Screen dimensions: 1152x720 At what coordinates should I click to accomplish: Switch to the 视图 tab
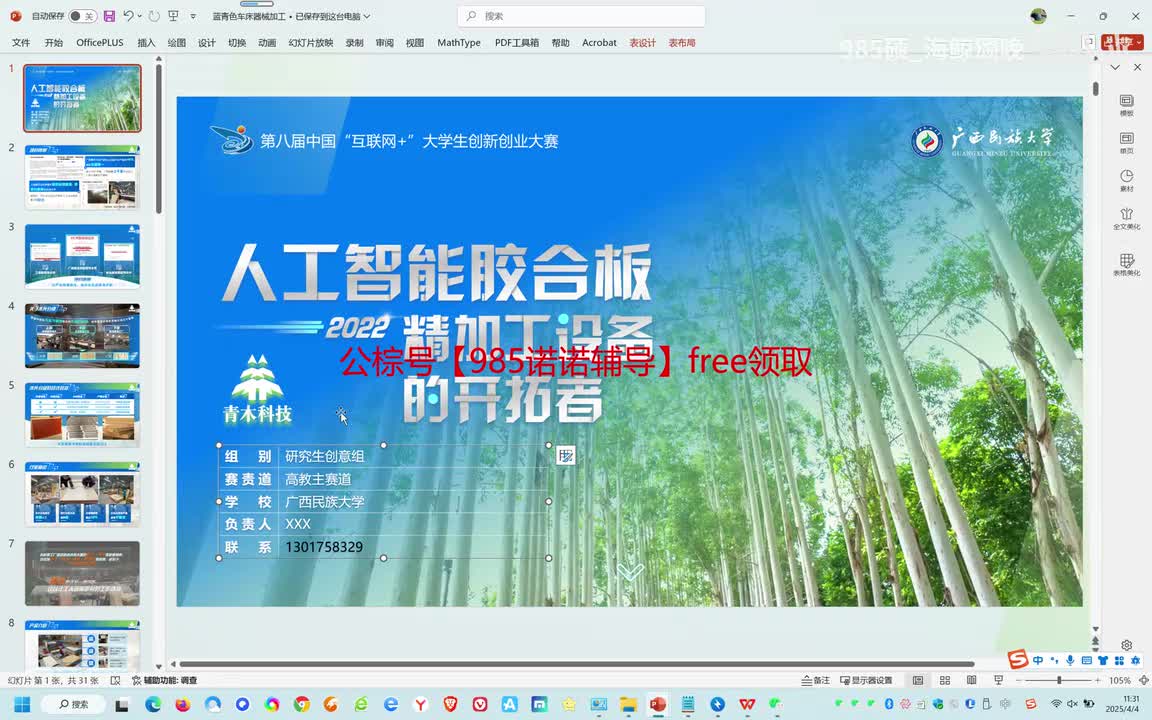[414, 43]
